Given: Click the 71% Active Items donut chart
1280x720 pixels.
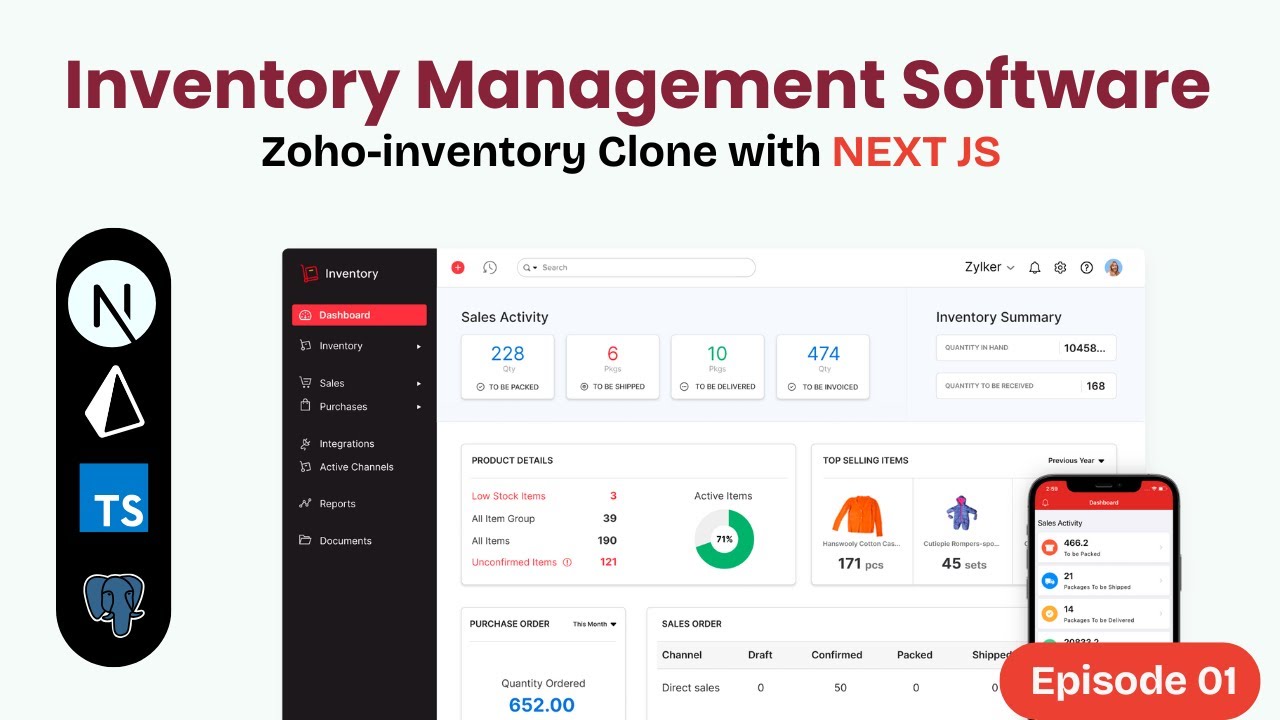Looking at the screenshot, I should point(724,539).
